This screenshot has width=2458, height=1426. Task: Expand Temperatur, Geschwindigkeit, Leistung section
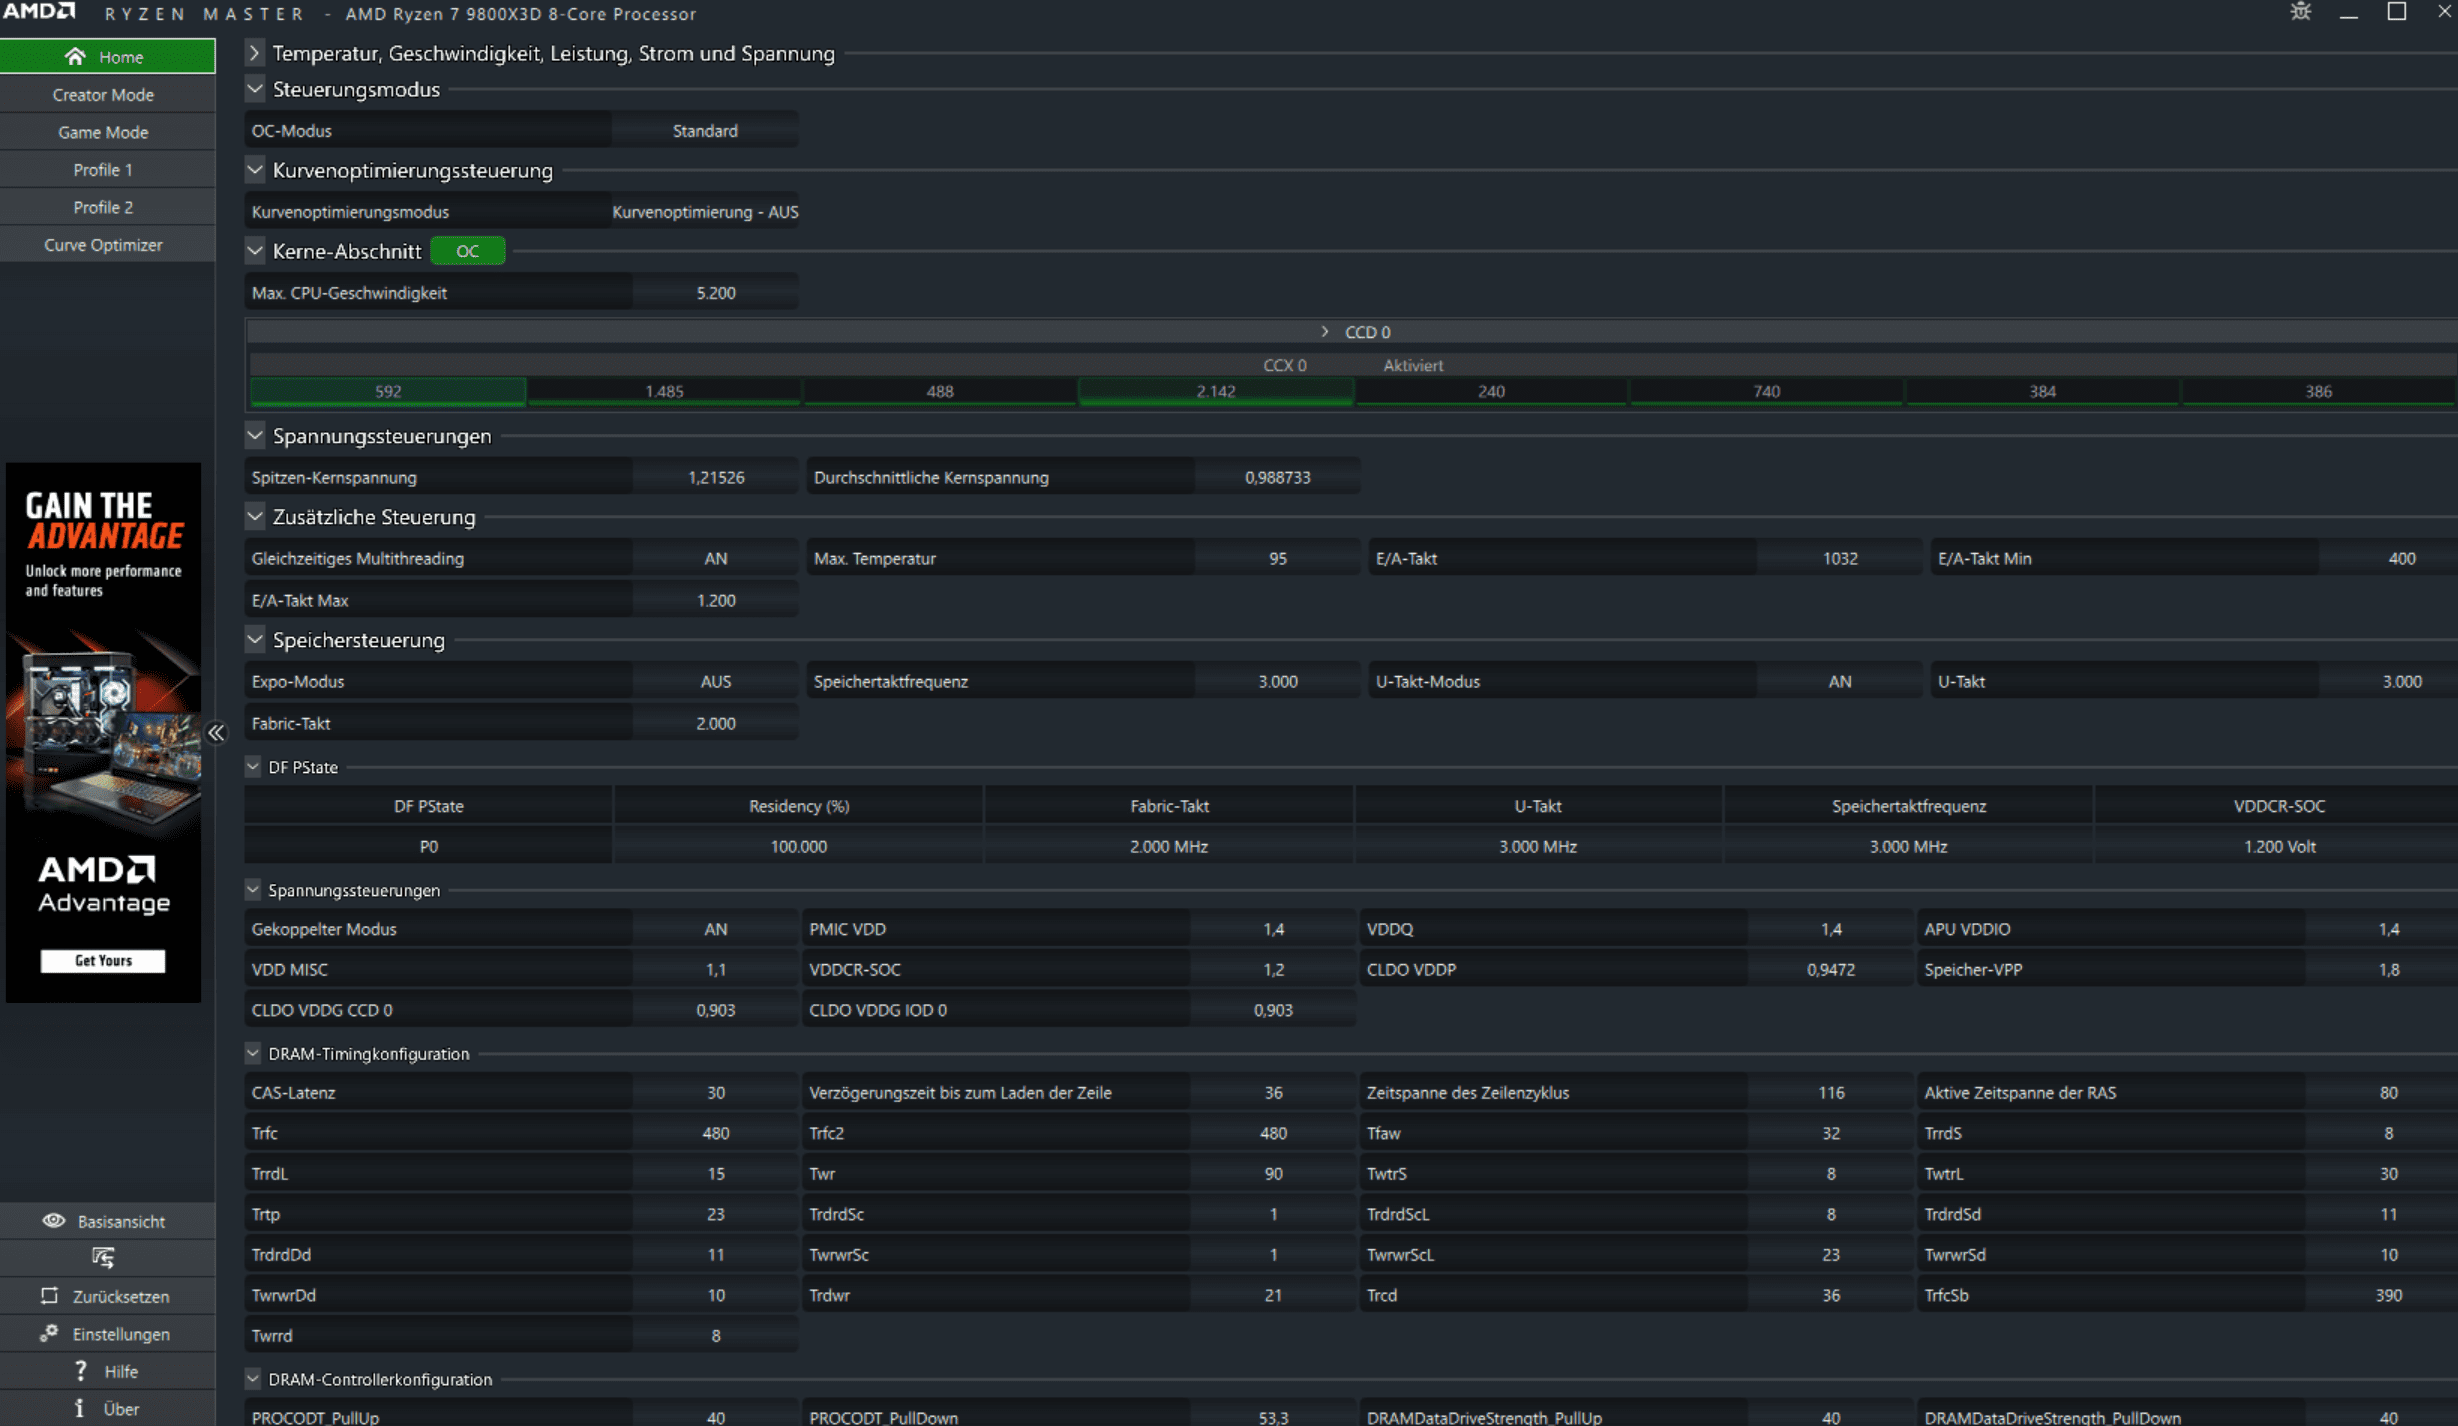pos(254,53)
